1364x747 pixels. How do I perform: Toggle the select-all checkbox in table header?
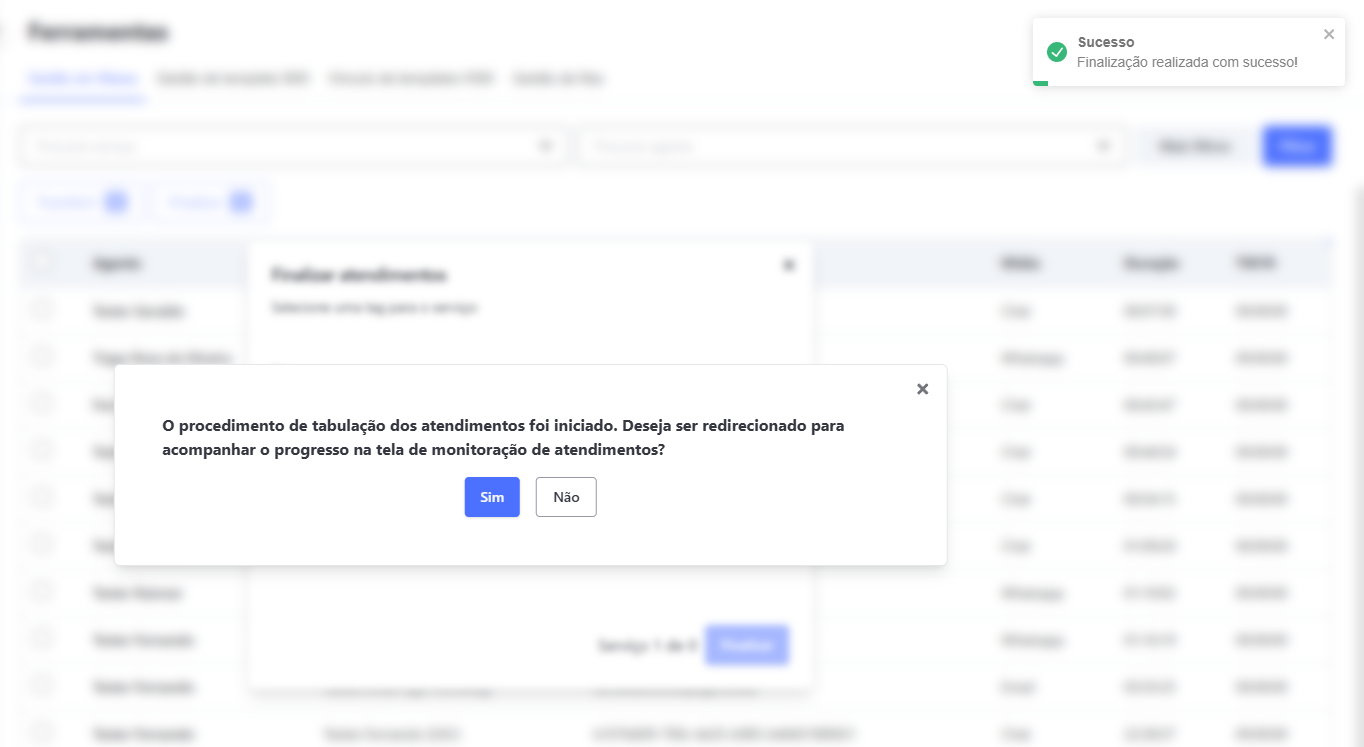42,263
